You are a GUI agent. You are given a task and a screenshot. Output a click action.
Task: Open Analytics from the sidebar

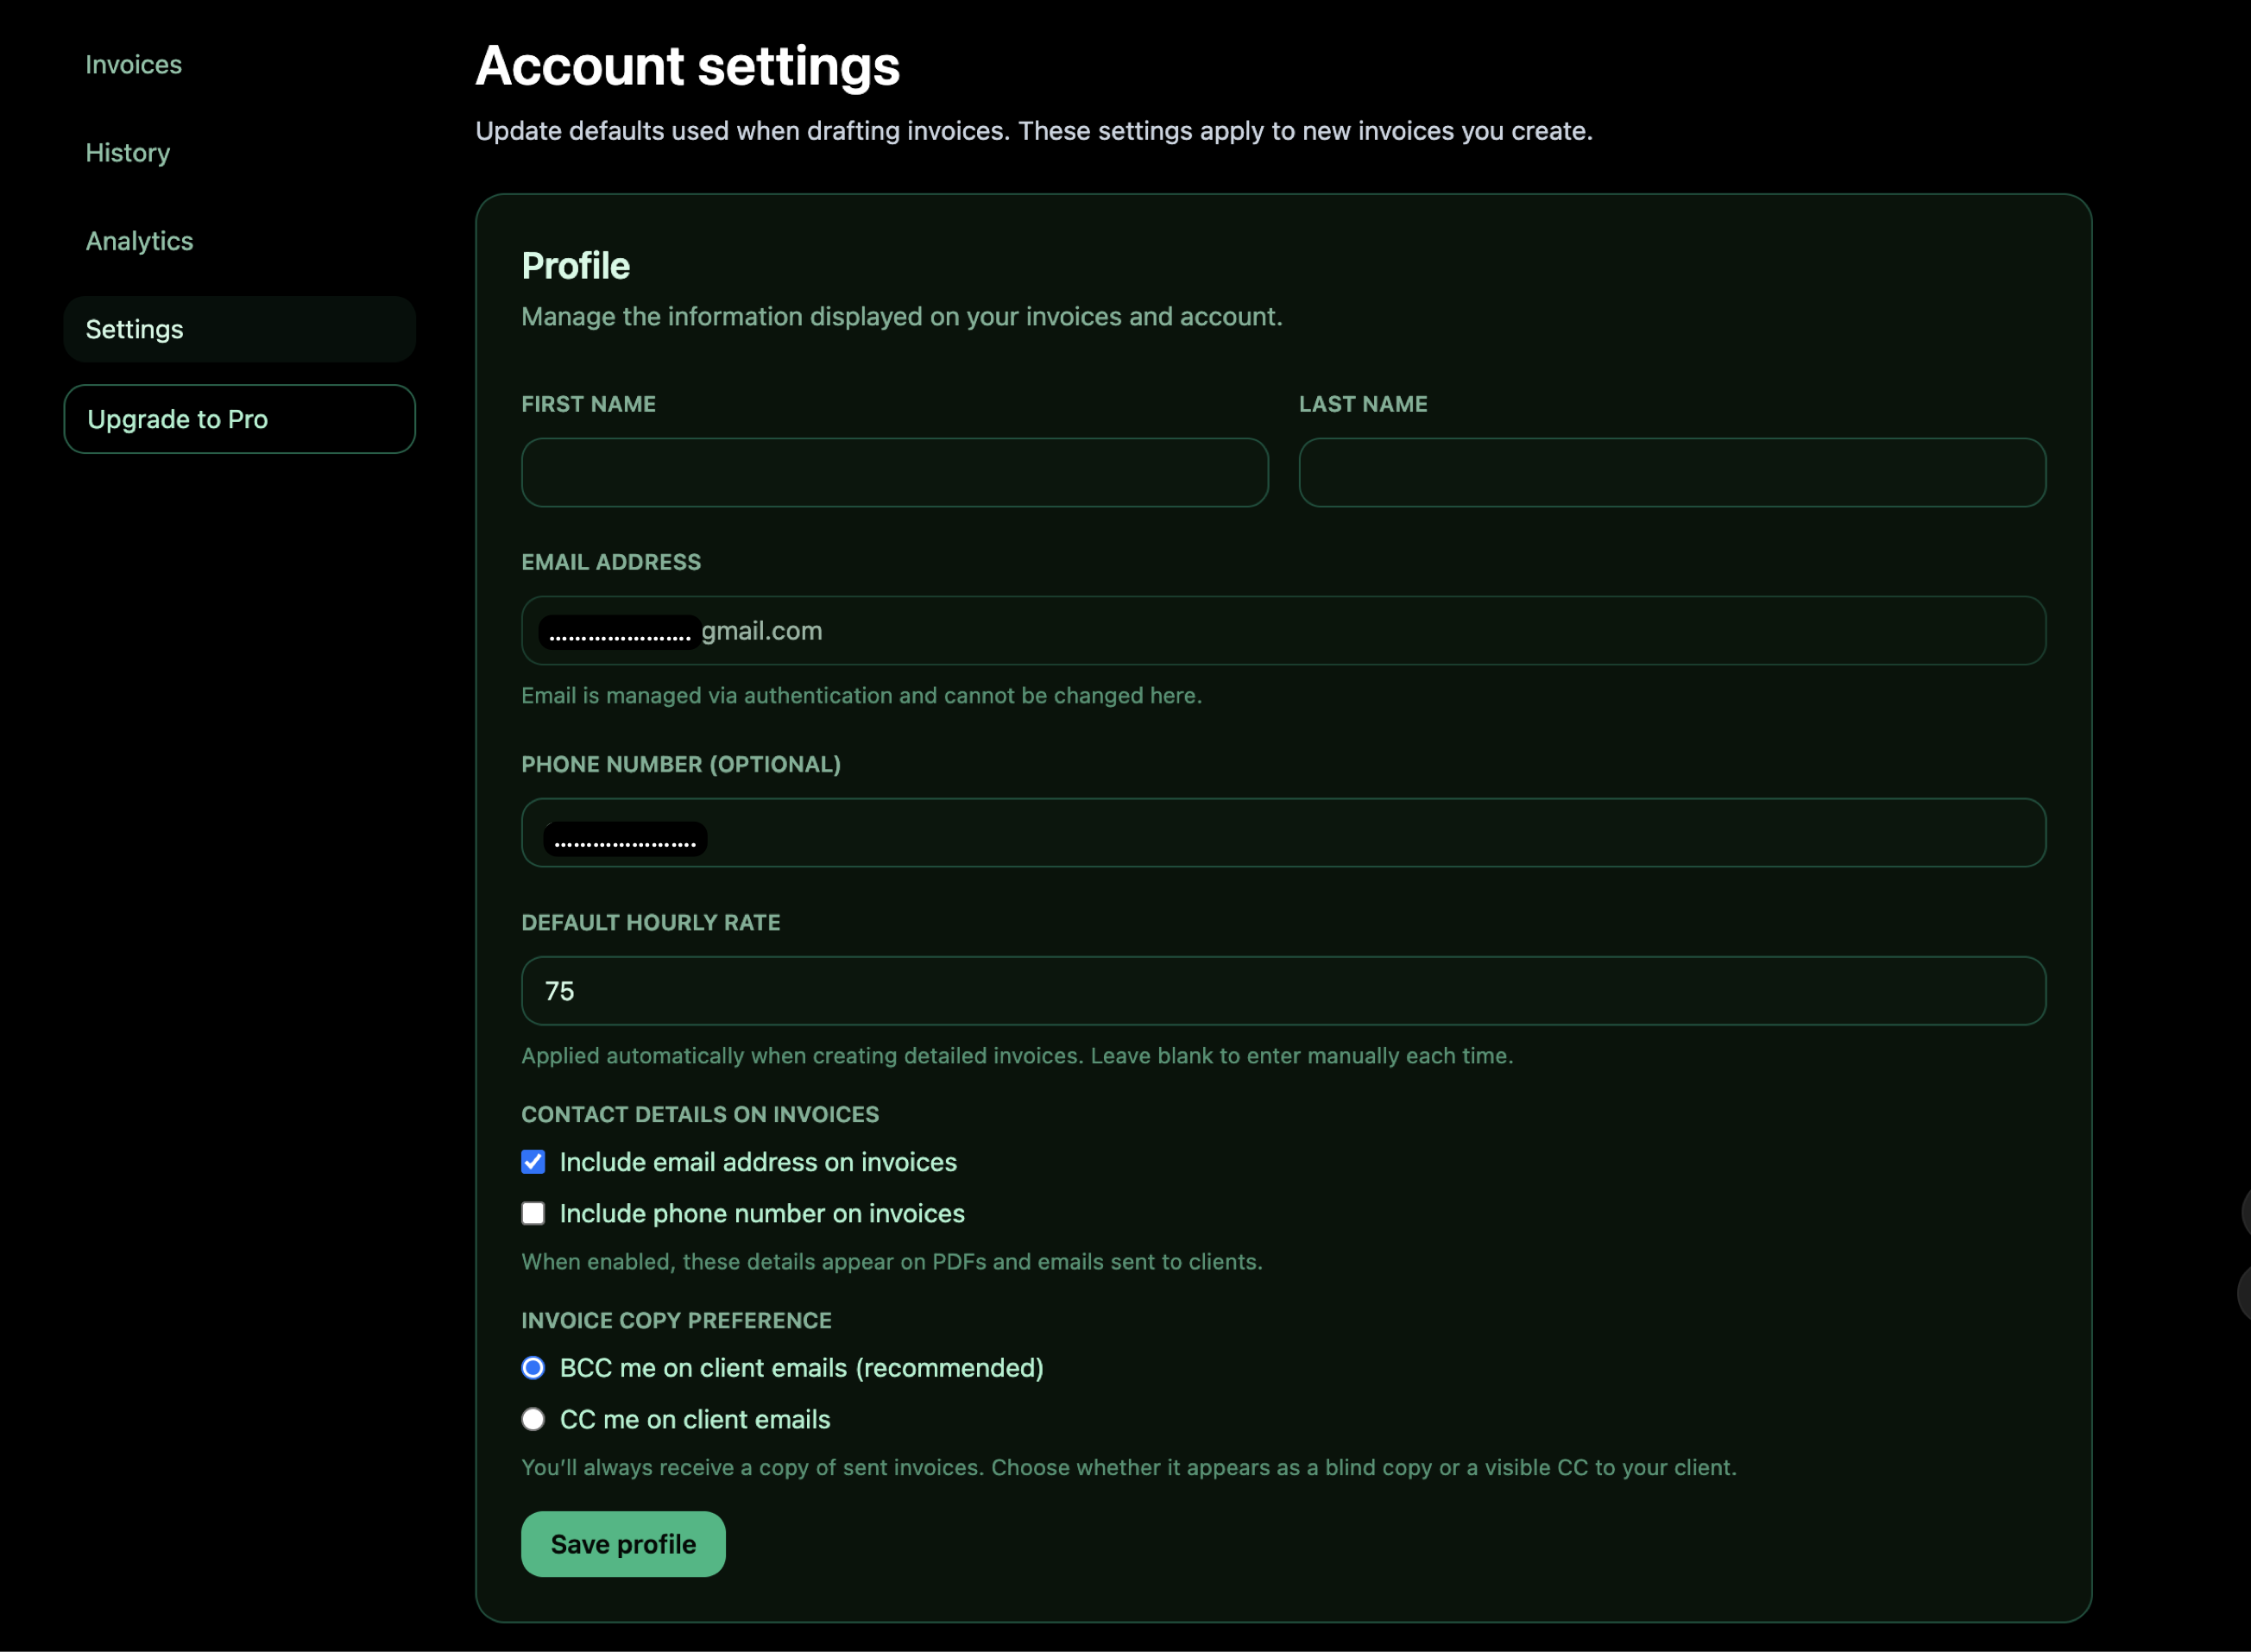139,241
